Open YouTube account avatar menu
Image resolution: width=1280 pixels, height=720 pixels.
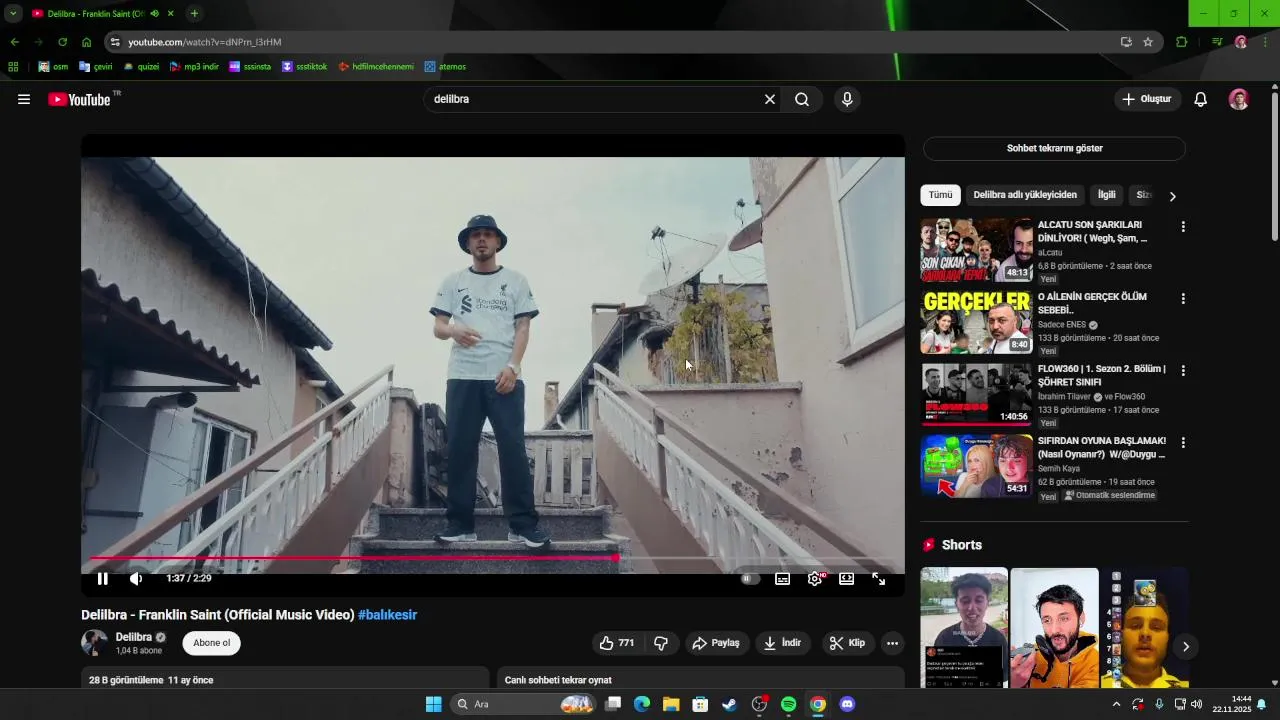(1239, 99)
